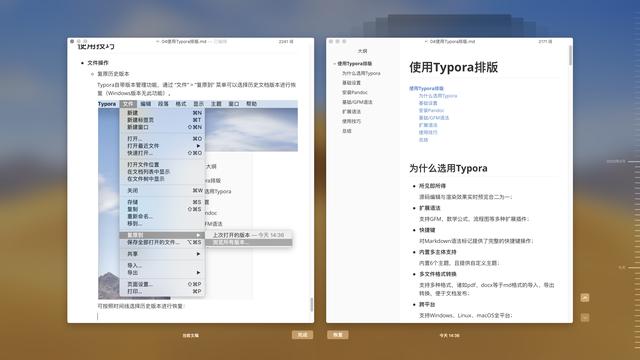Click the 今天 14:36 version label

449,336
